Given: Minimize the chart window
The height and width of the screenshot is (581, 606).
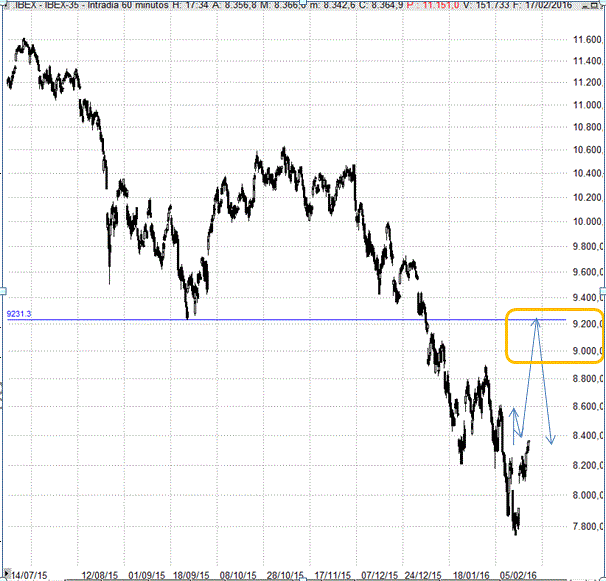Looking at the screenshot, I should tap(586, 6).
